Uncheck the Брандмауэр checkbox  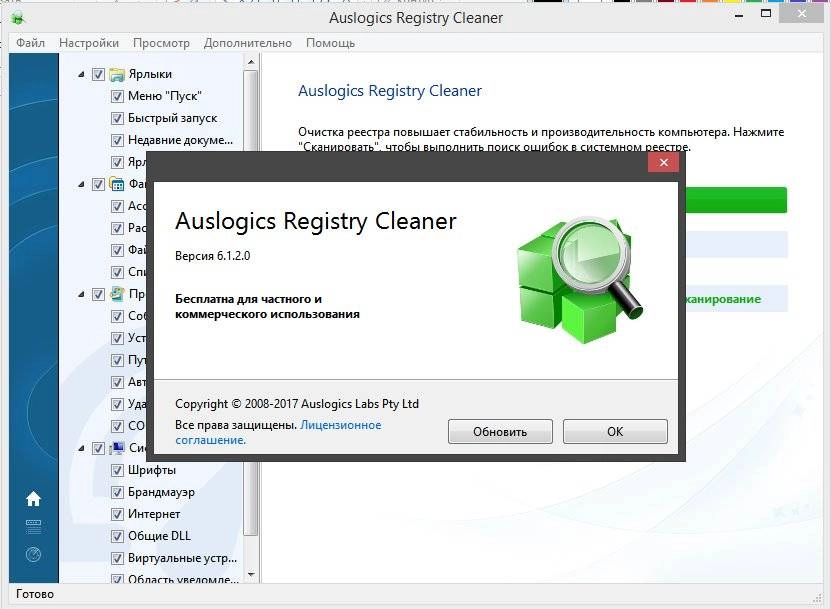coord(117,492)
